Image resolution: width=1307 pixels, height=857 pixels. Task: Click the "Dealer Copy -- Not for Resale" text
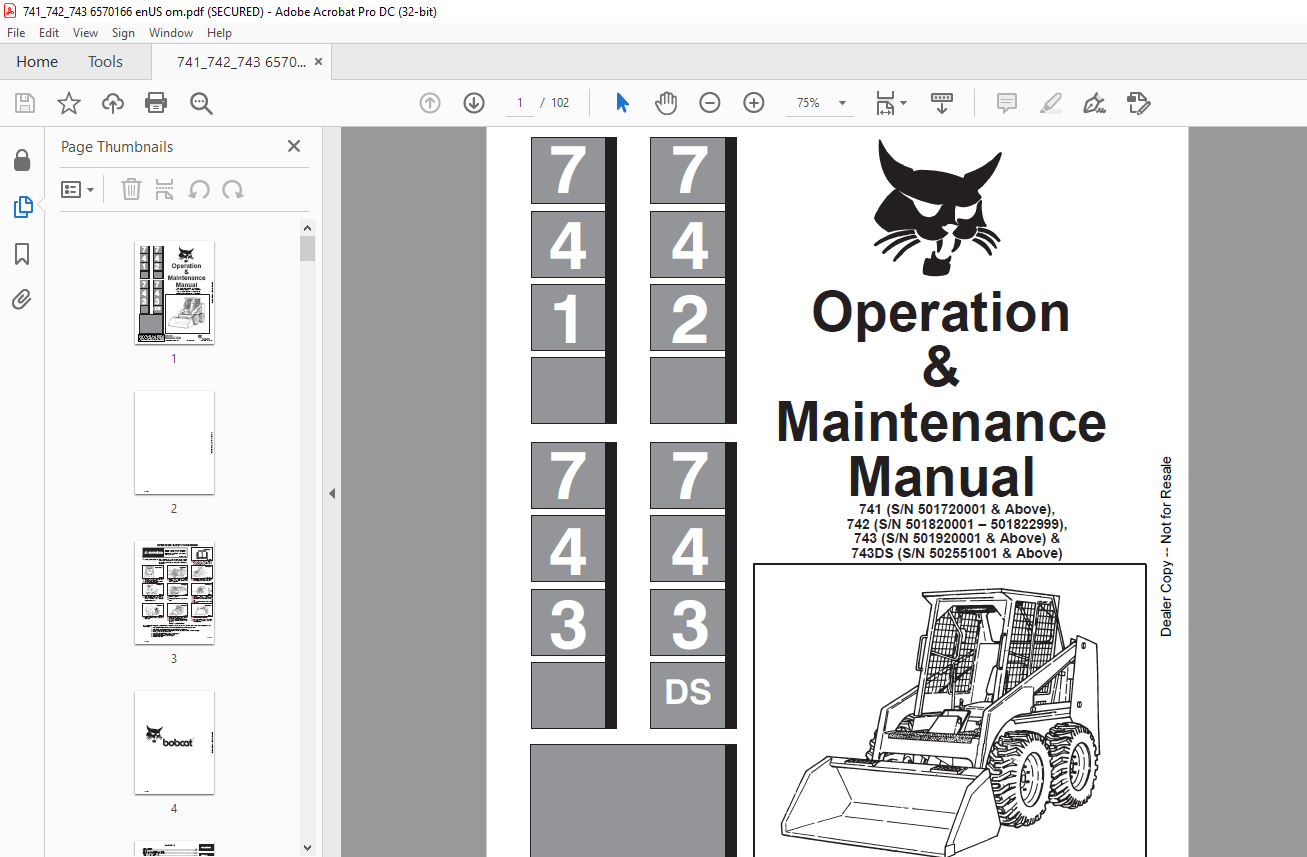1166,547
